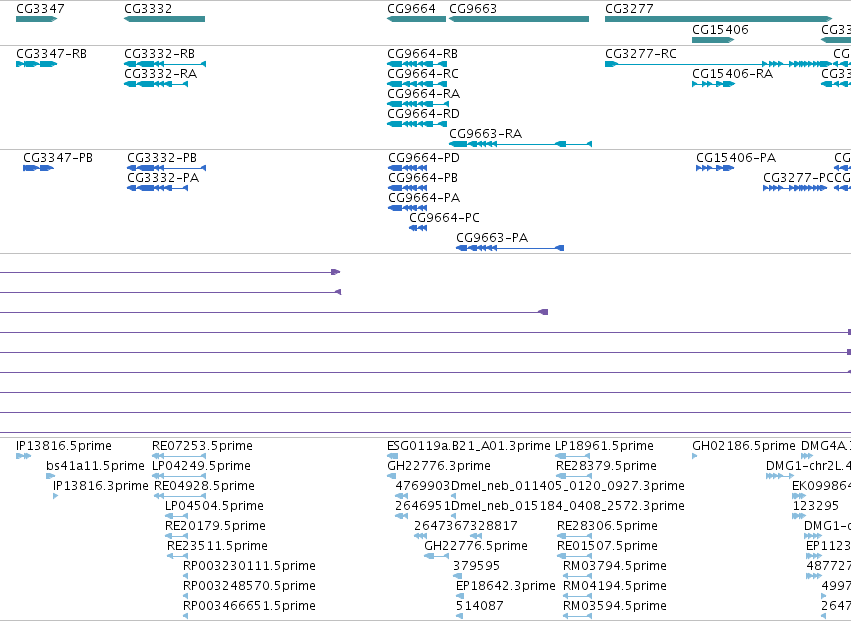The height and width of the screenshot is (621, 851).
Task: Click the CG9664-PB protein label
Action: [423, 178]
